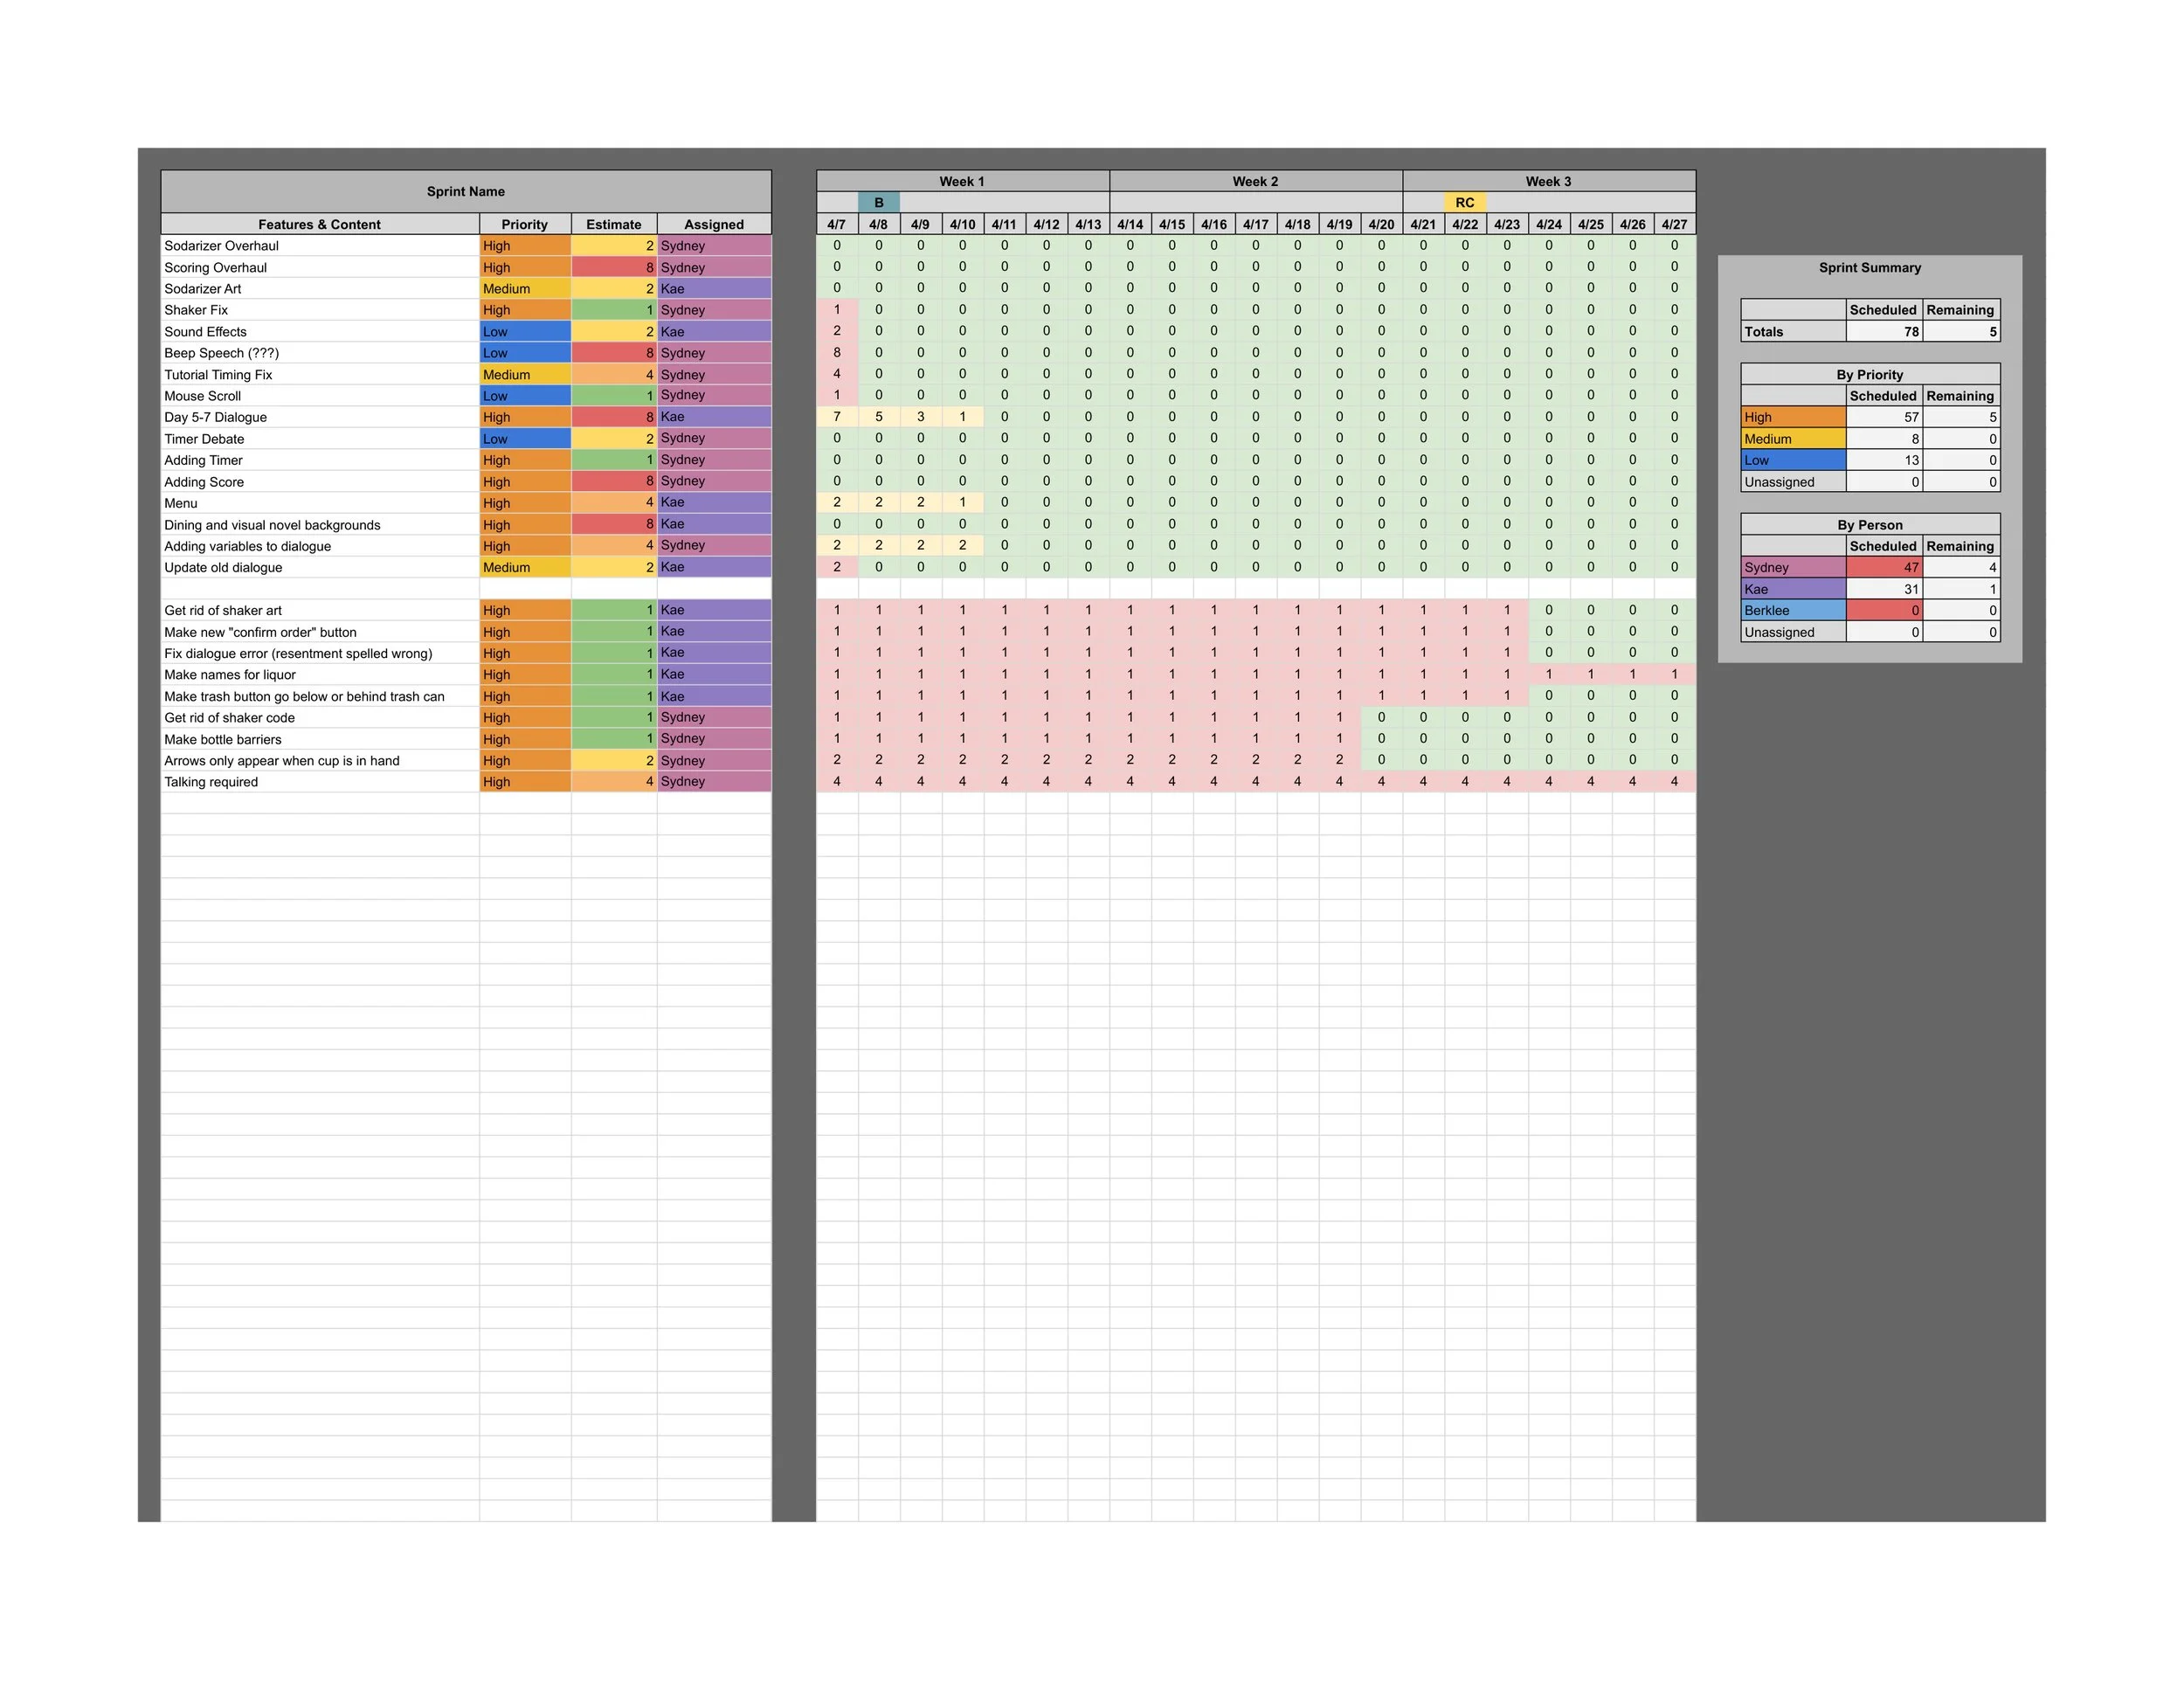Select the Sprint Summary title
2184x1688 pixels.
pyautogui.click(x=1869, y=267)
